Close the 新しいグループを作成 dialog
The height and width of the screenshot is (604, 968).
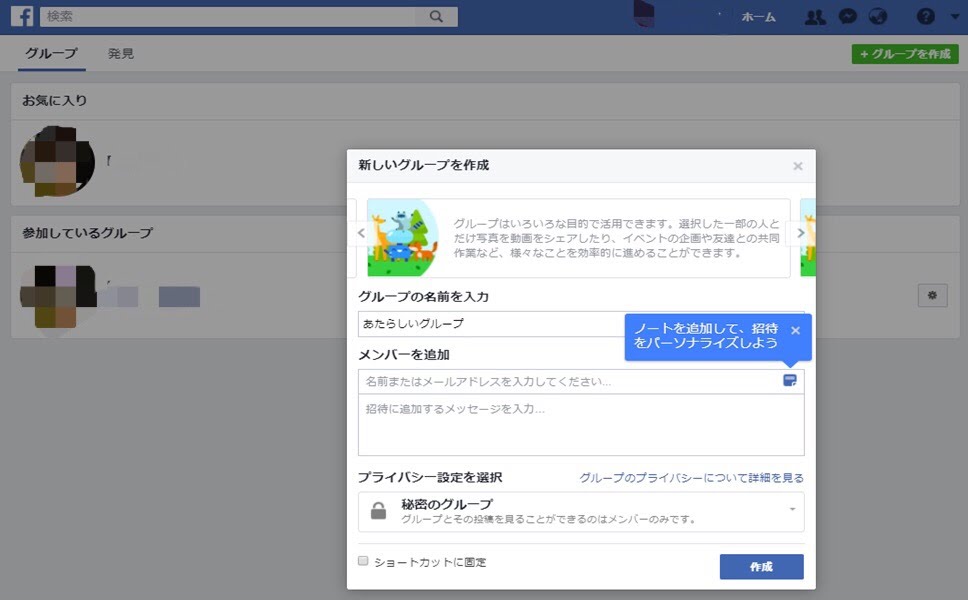click(x=798, y=166)
